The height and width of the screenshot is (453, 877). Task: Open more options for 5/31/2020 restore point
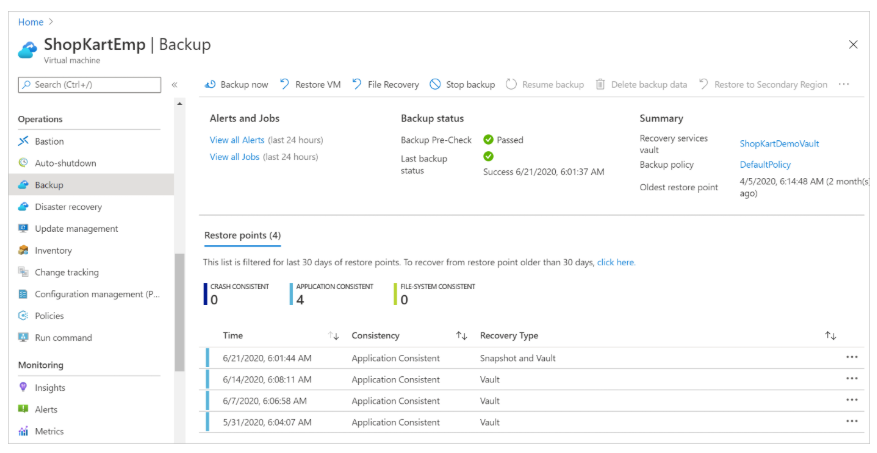pos(852,421)
